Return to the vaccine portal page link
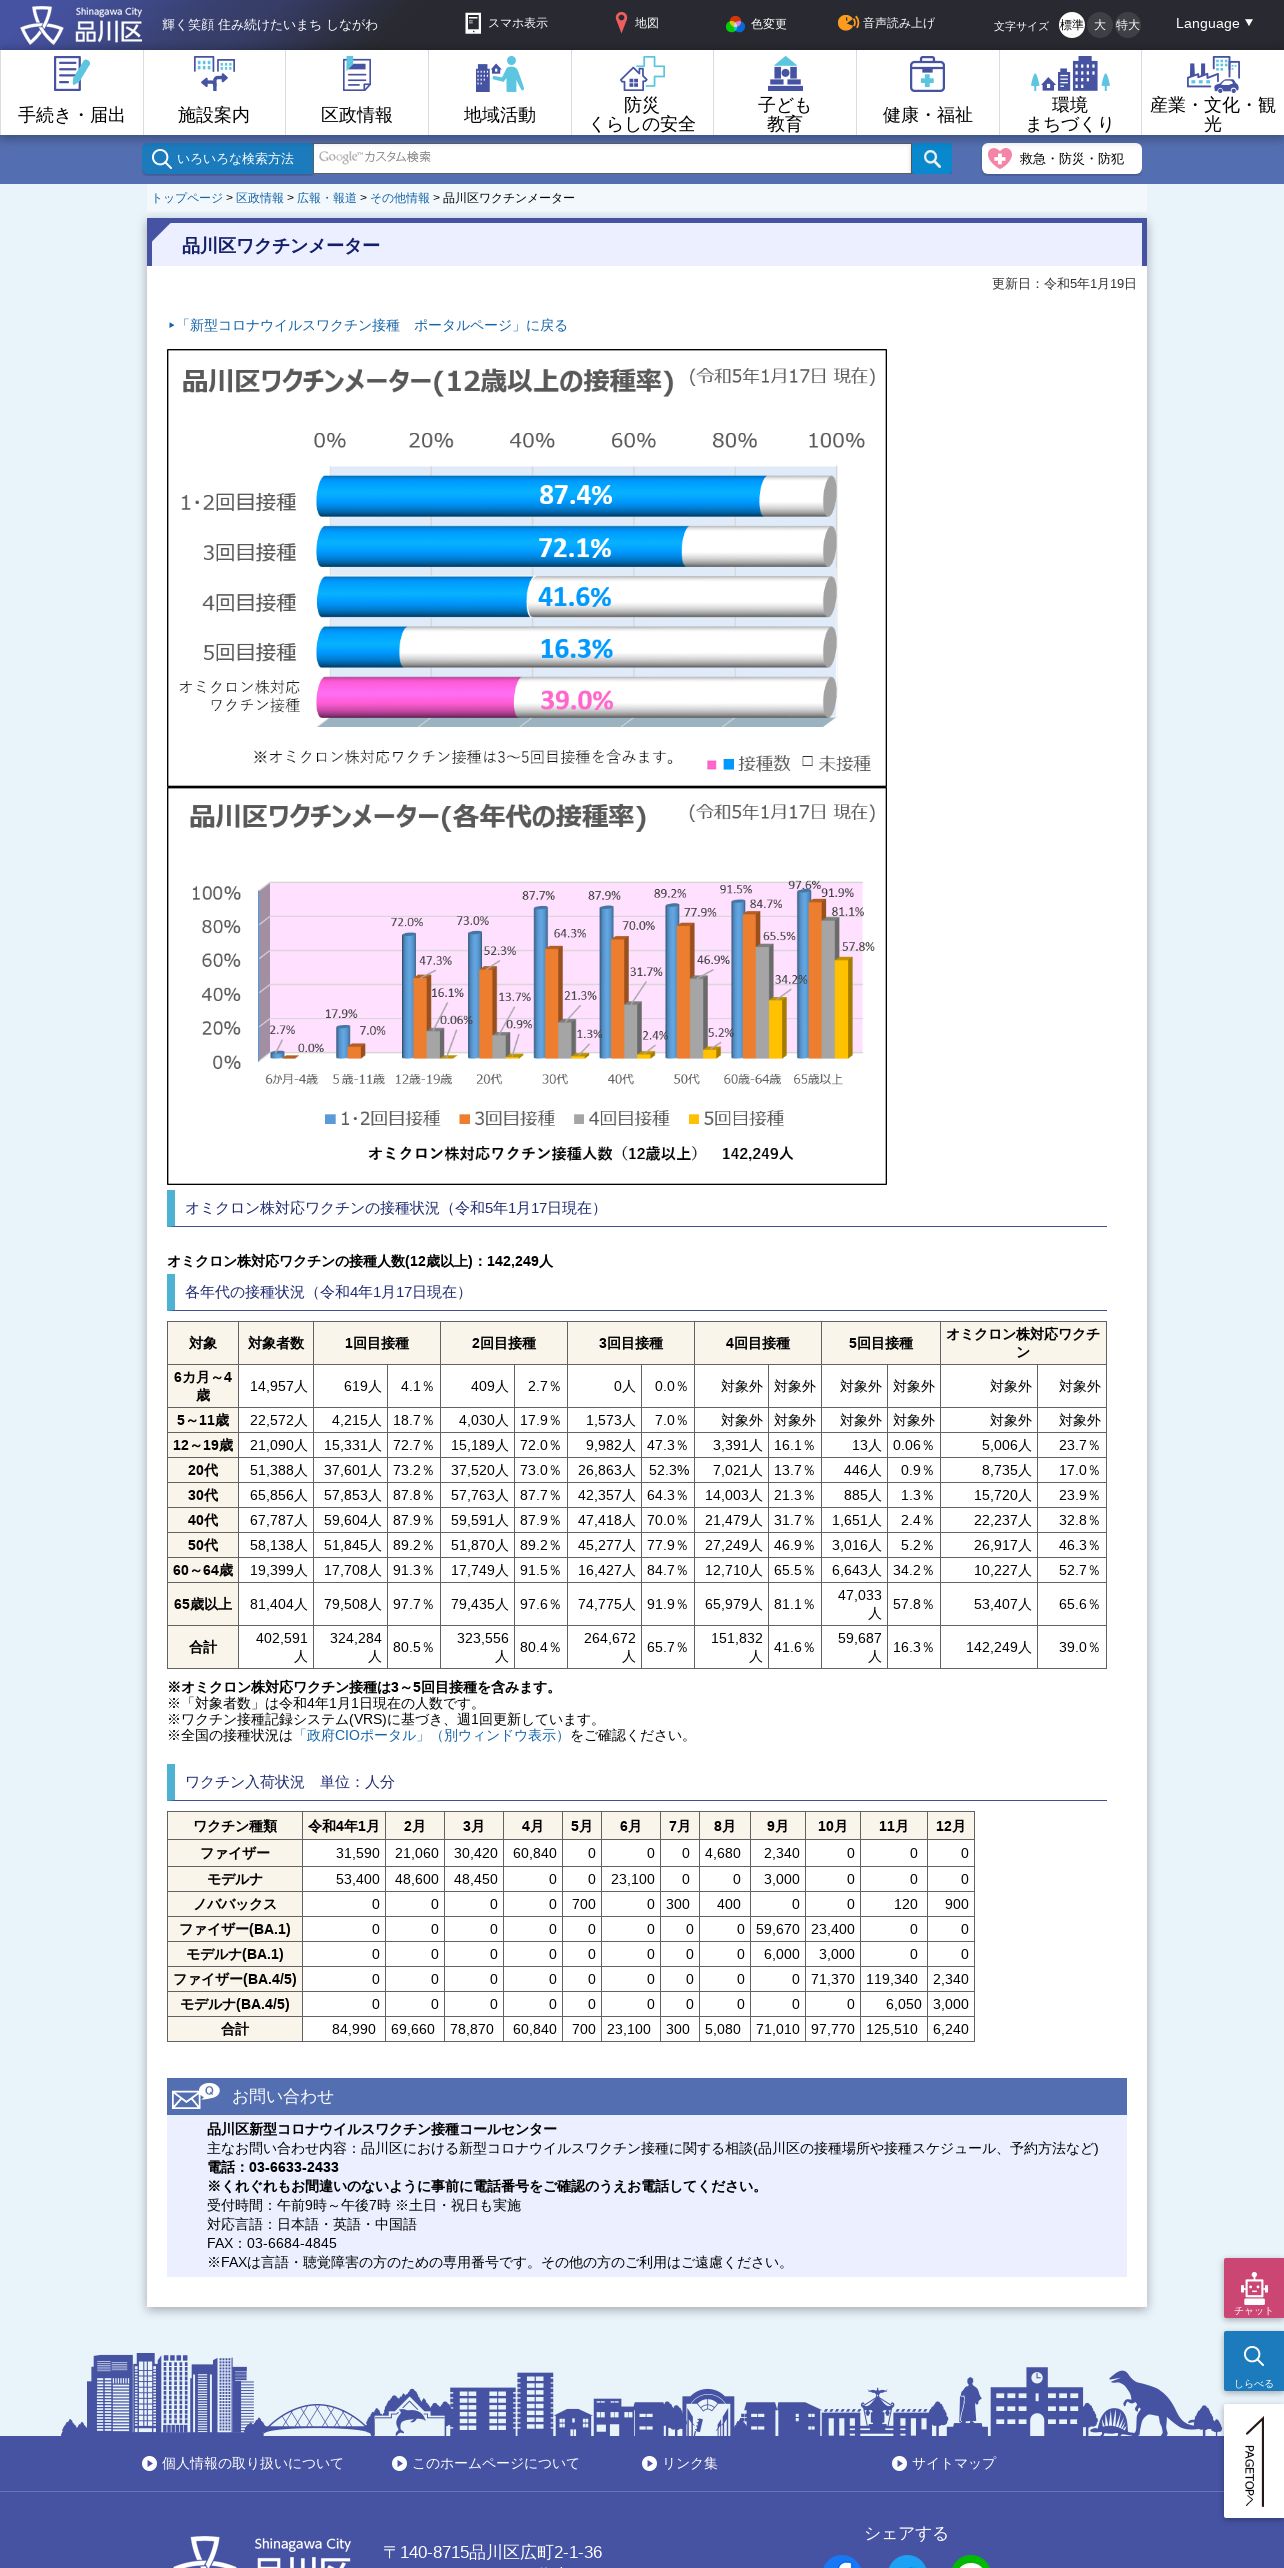This screenshot has width=1284, height=2568. tap(372, 325)
